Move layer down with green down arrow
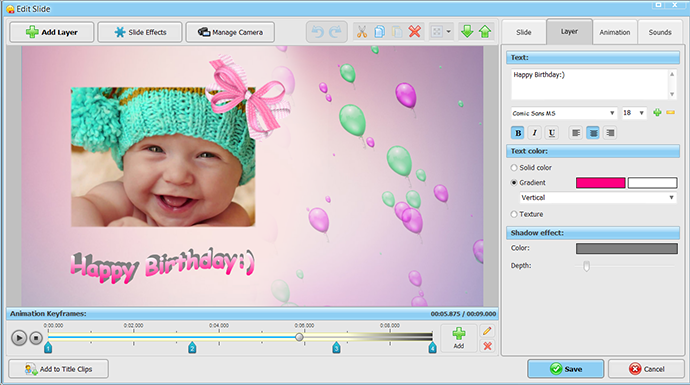 tap(467, 32)
